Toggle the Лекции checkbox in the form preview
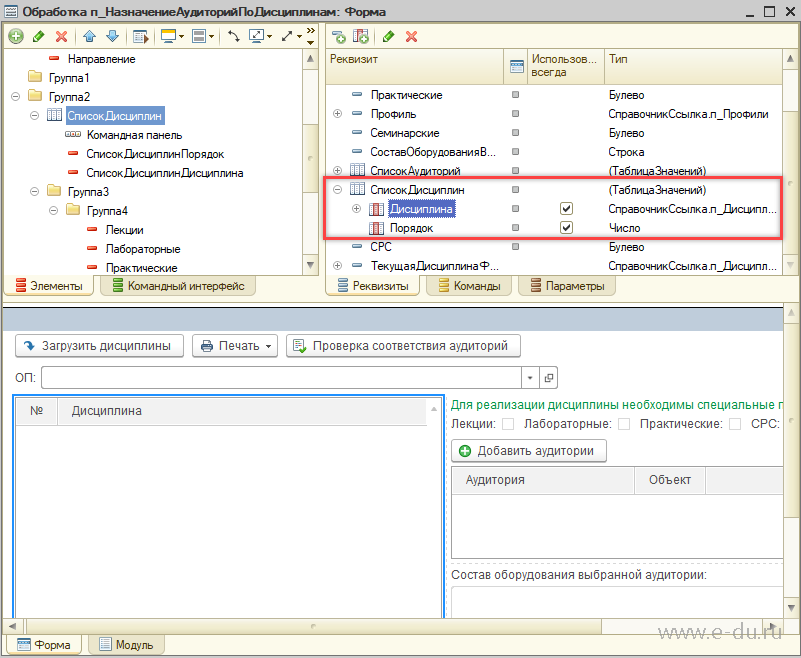The image size is (801, 658). tap(508, 424)
